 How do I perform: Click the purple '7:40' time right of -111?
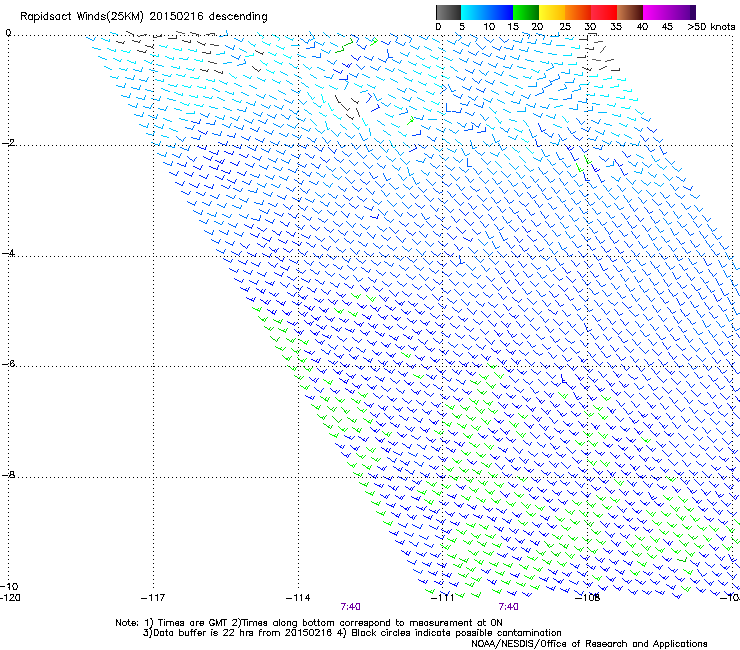pos(508,607)
